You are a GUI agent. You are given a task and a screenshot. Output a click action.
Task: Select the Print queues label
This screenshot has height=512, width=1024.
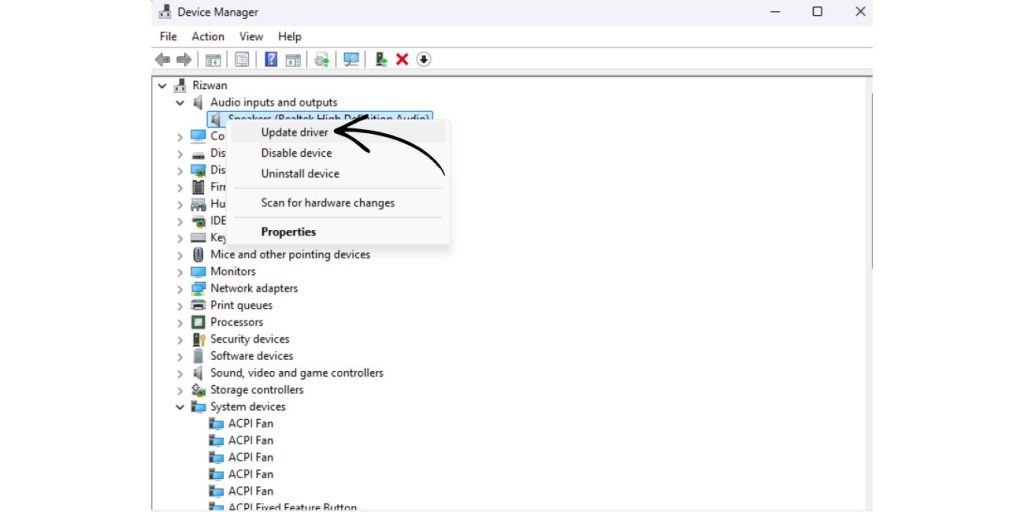tap(241, 305)
